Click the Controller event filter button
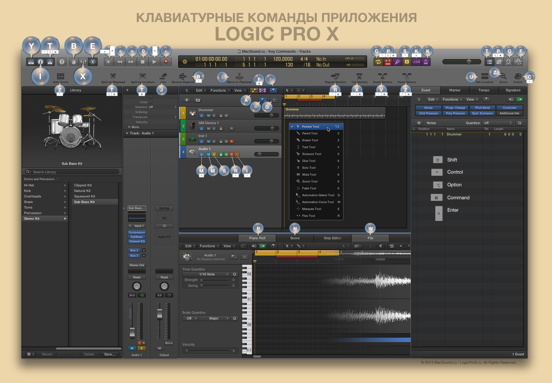The image size is (552, 383). (x=509, y=108)
